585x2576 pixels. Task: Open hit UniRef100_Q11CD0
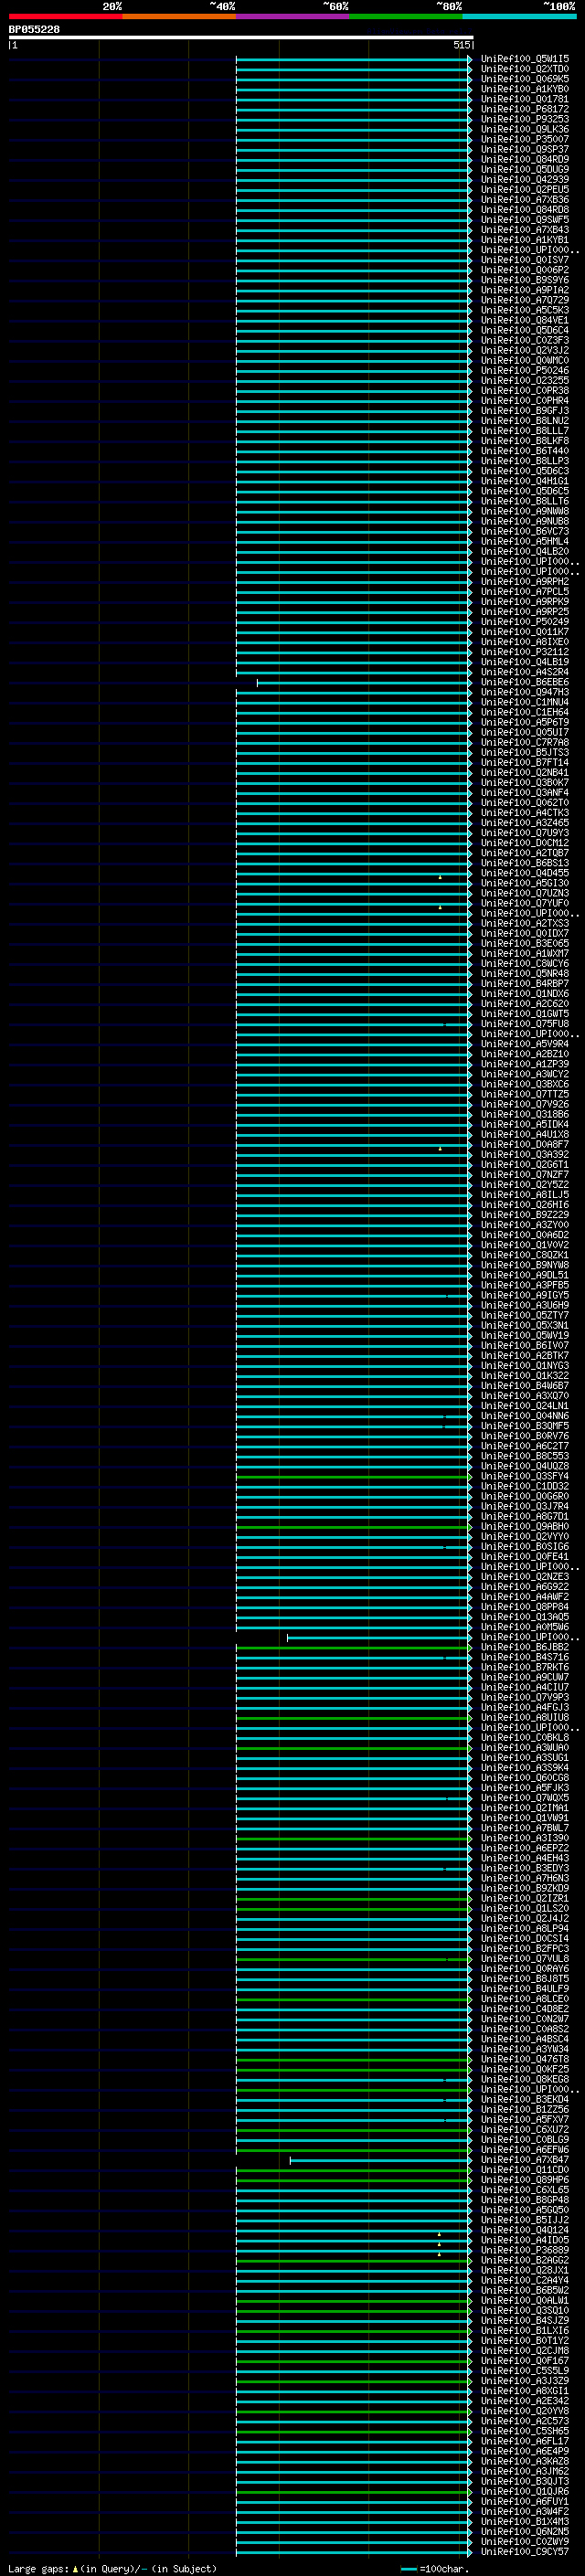[525, 2170]
